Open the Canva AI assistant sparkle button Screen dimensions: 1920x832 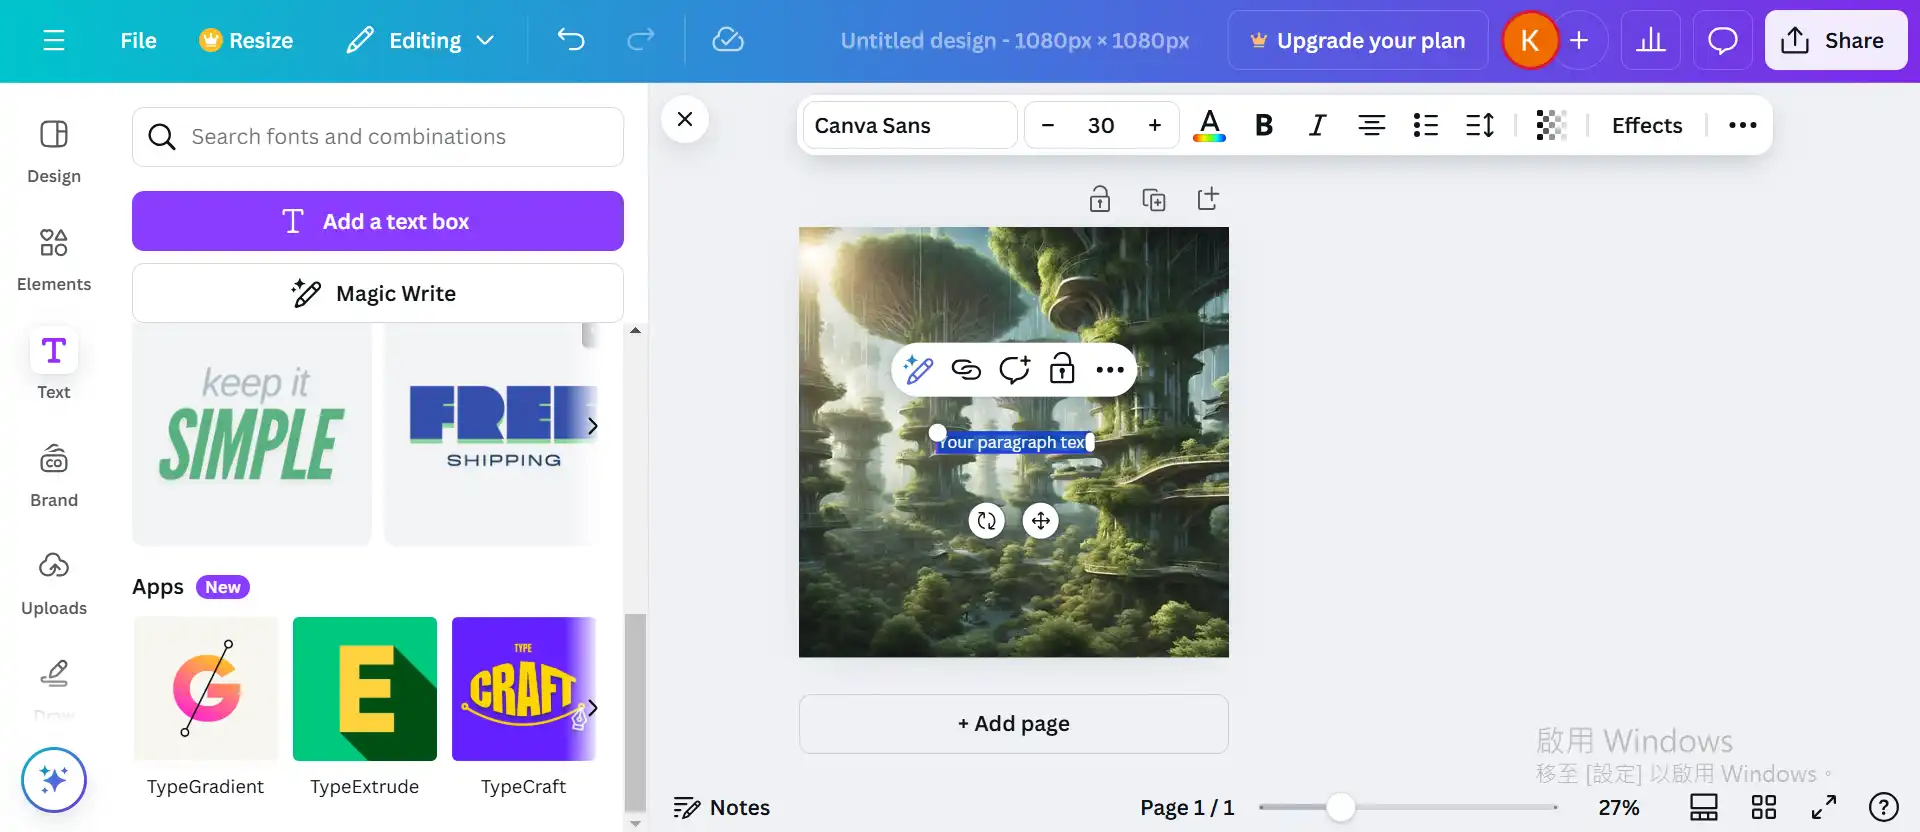(x=54, y=780)
